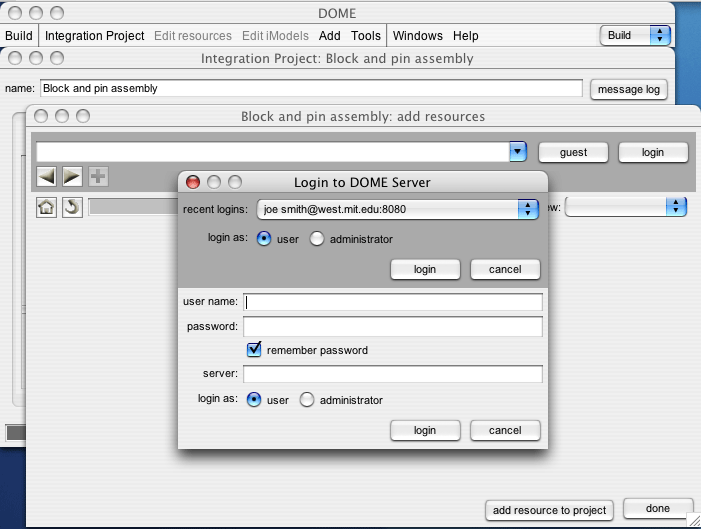Open the Edit resources menu

(x=193, y=36)
